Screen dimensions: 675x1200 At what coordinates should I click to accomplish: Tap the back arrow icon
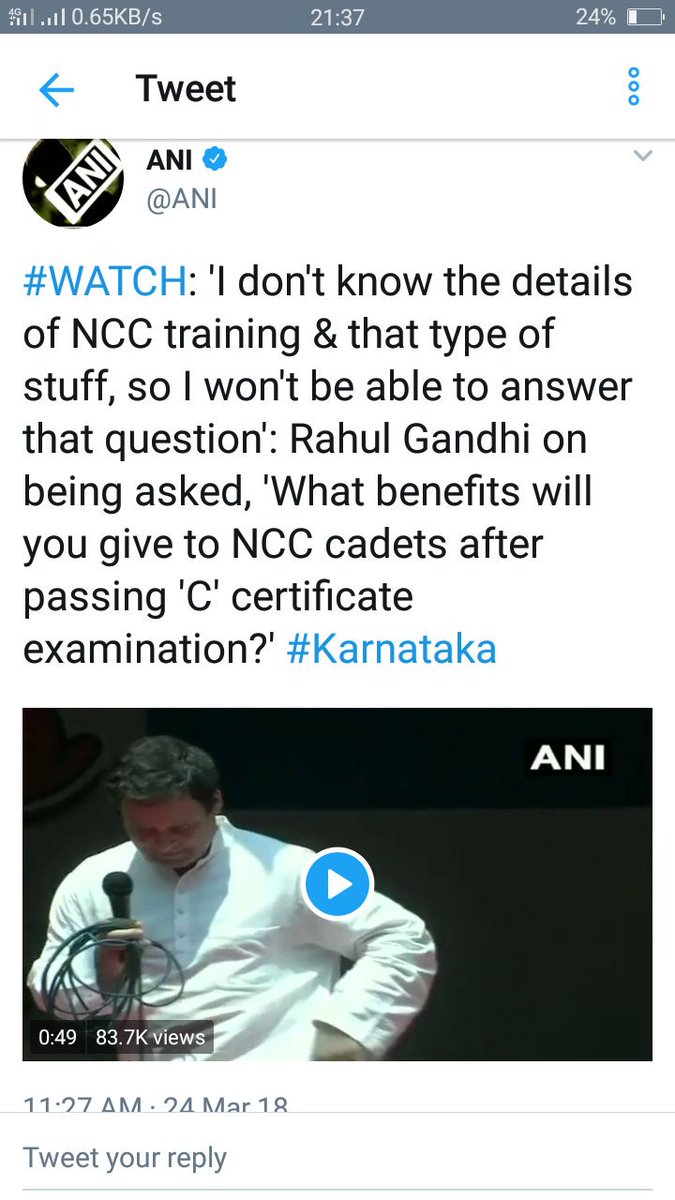point(56,90)
